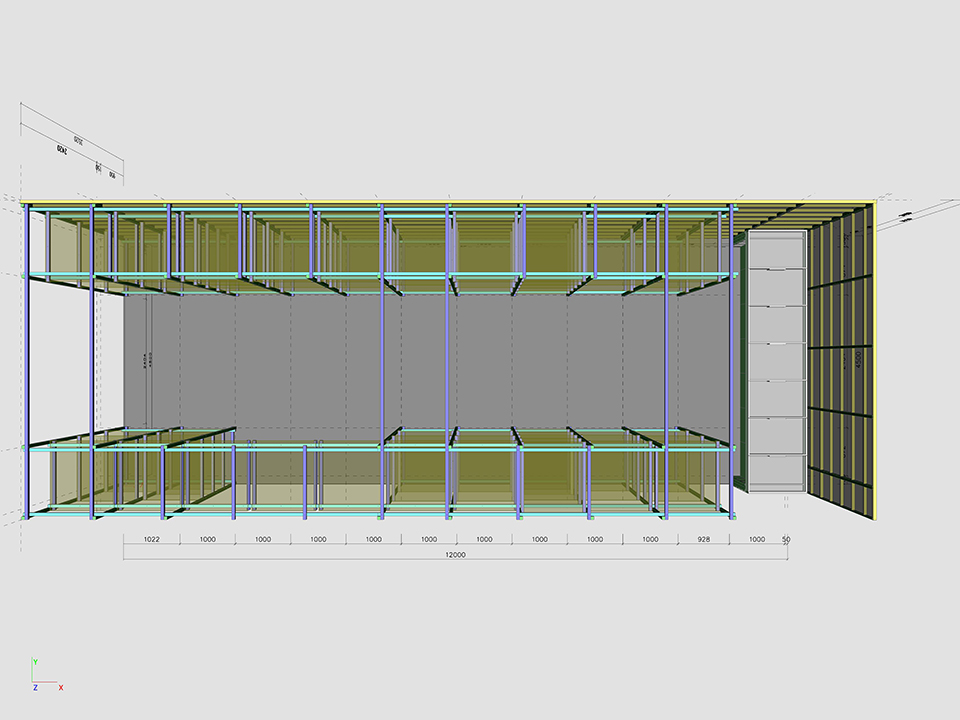The image size is (960, 720).
Task: Pick the 1000 dimension right of 928
Action: point(757,539)
